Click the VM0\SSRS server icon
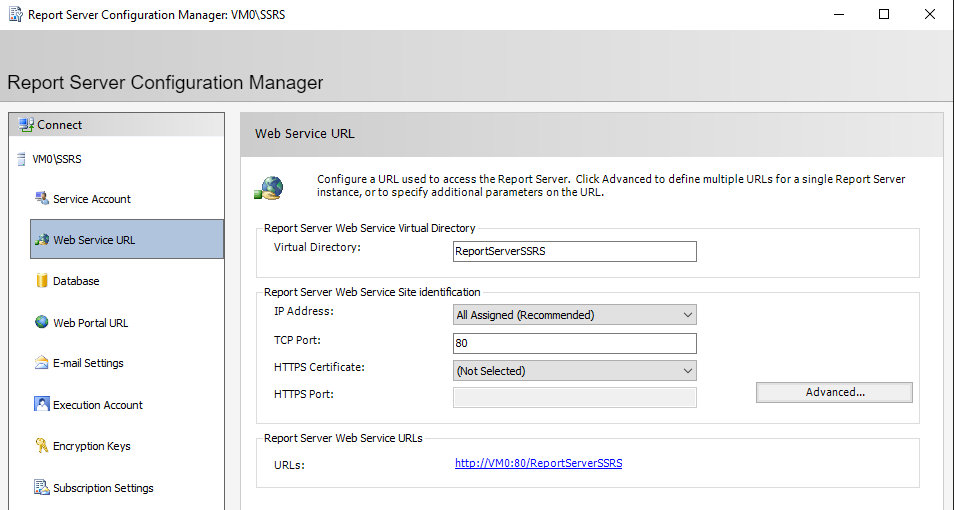954x510 pixels. pyautogui.click(x=22, y=159)
